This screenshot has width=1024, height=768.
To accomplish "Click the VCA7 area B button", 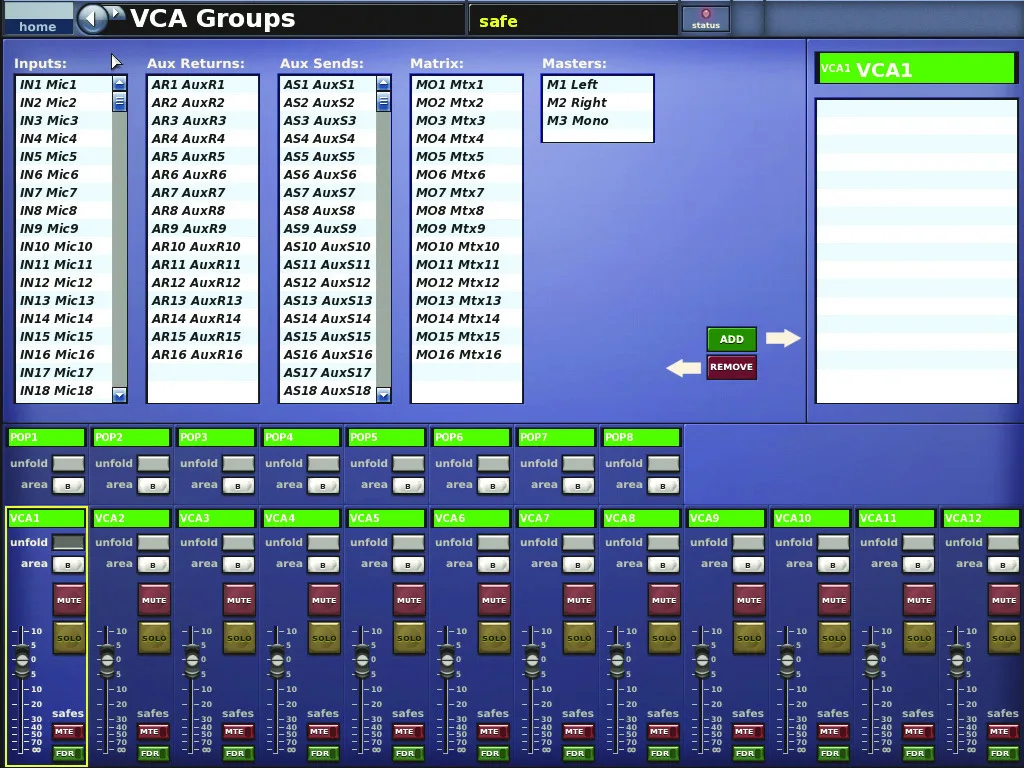I will 578,565.
